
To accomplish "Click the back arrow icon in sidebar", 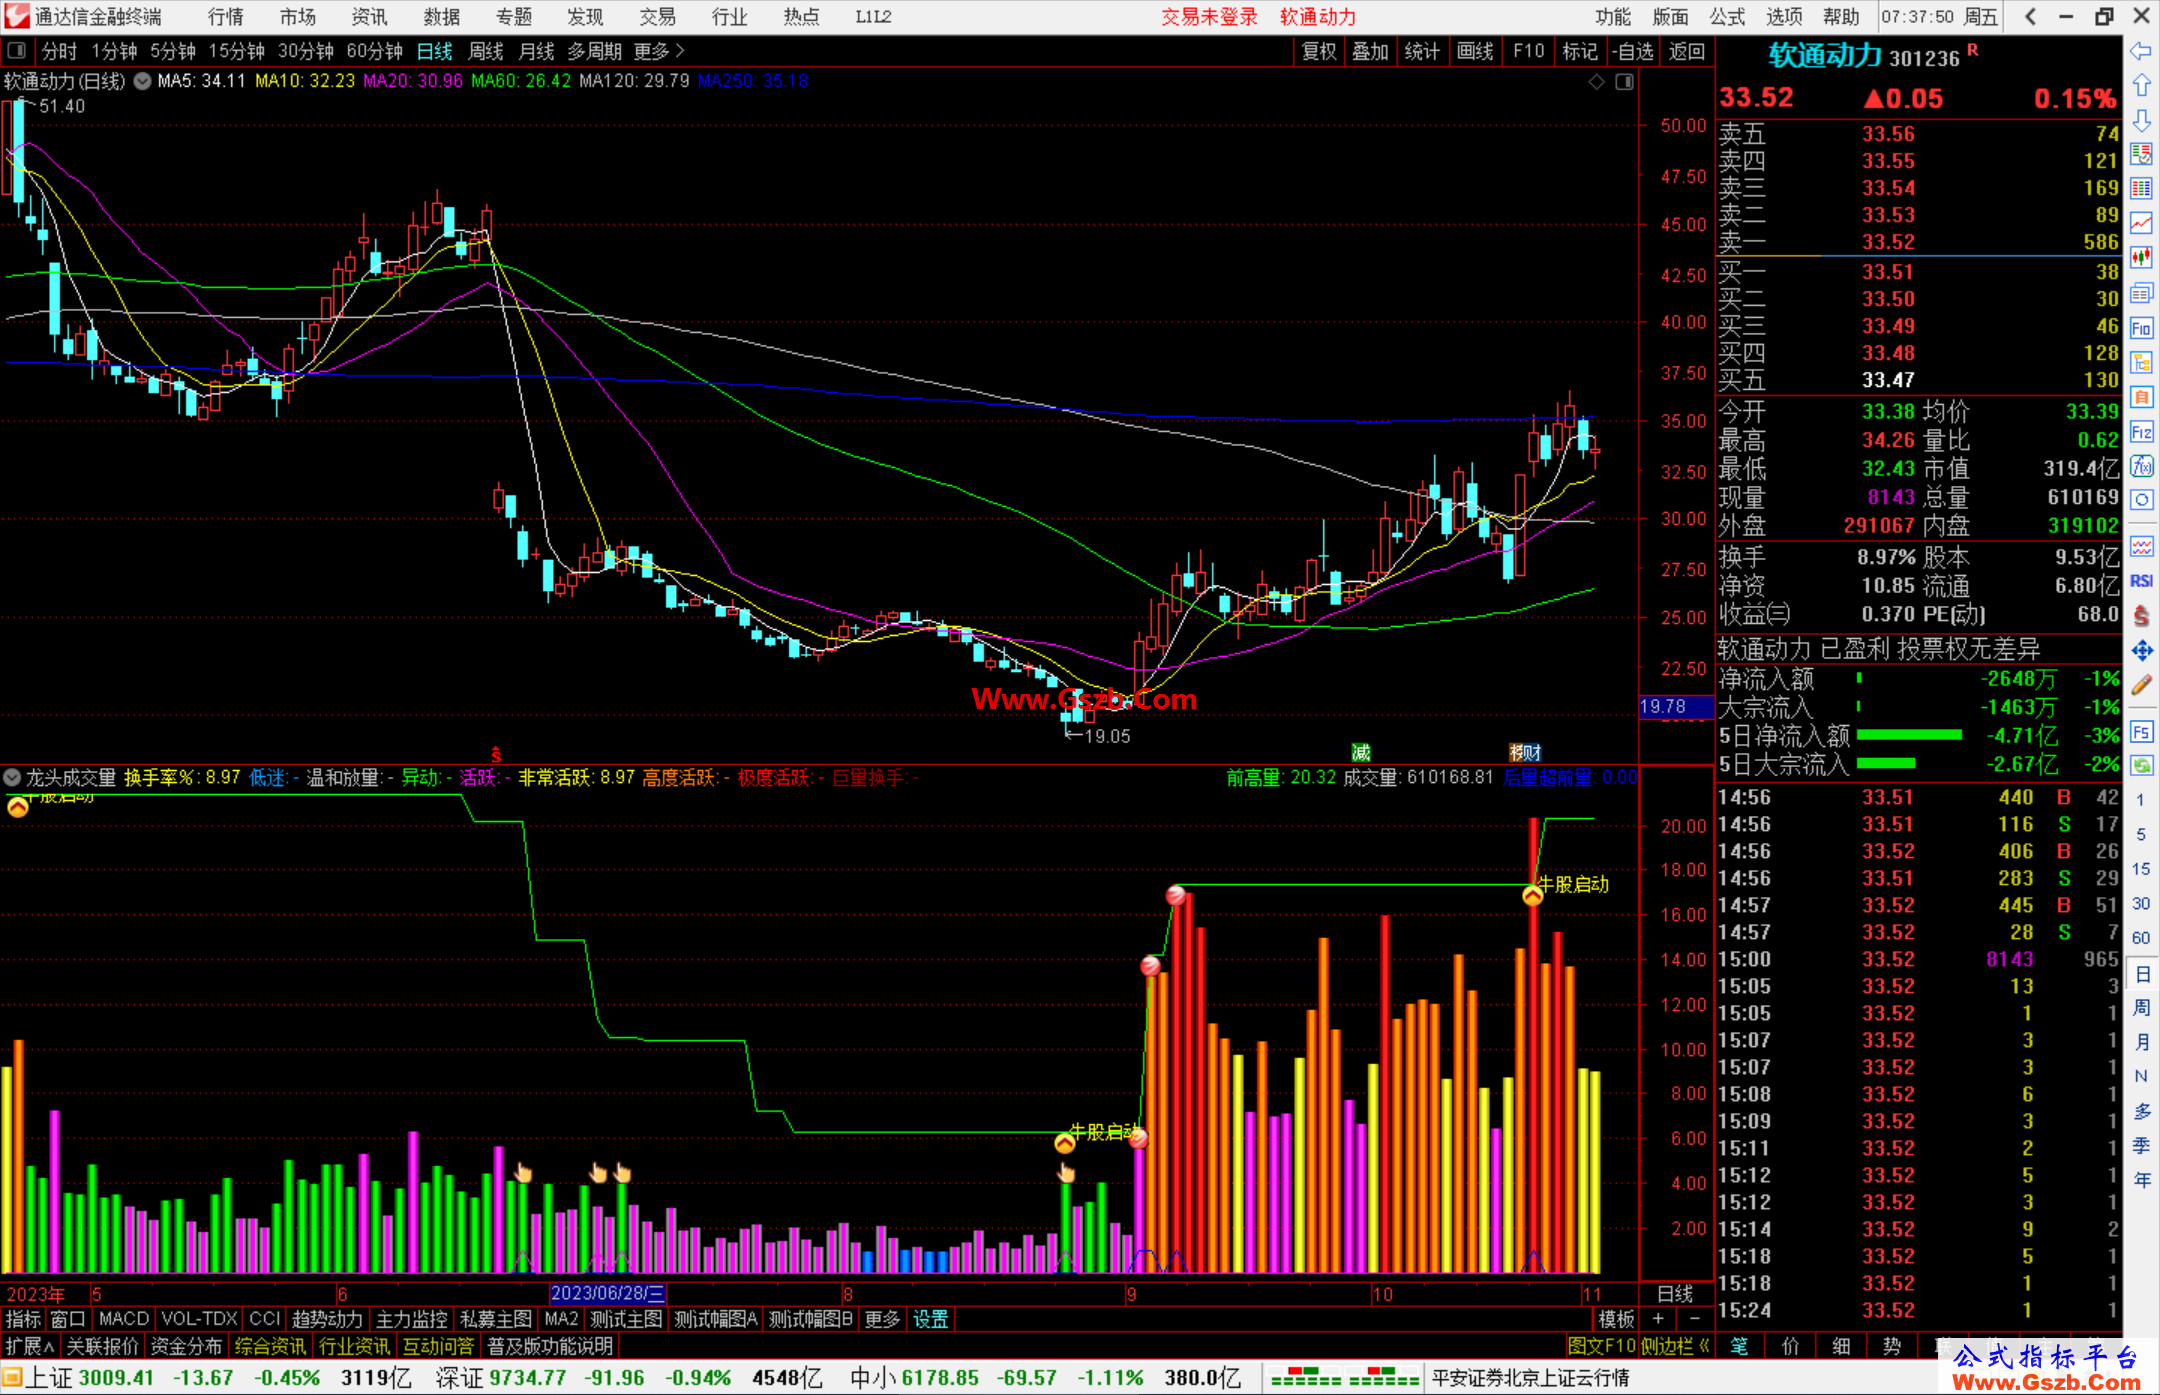I will tap(2141, 51).
